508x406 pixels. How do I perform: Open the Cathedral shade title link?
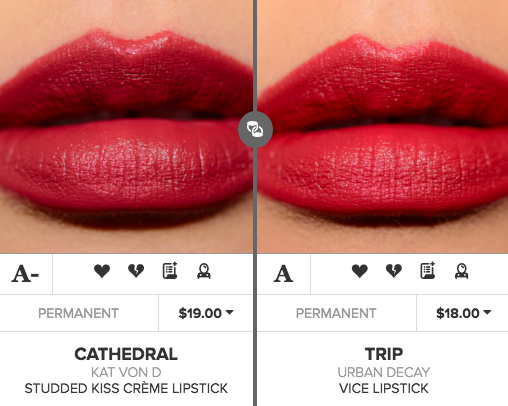point(126,354)
